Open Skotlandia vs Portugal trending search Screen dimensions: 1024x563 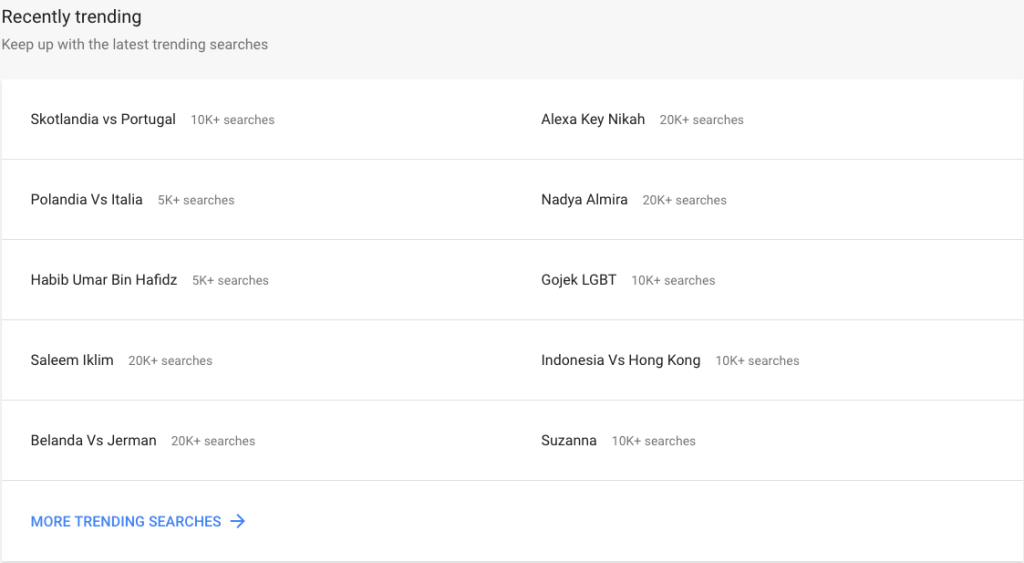(103, 120)
